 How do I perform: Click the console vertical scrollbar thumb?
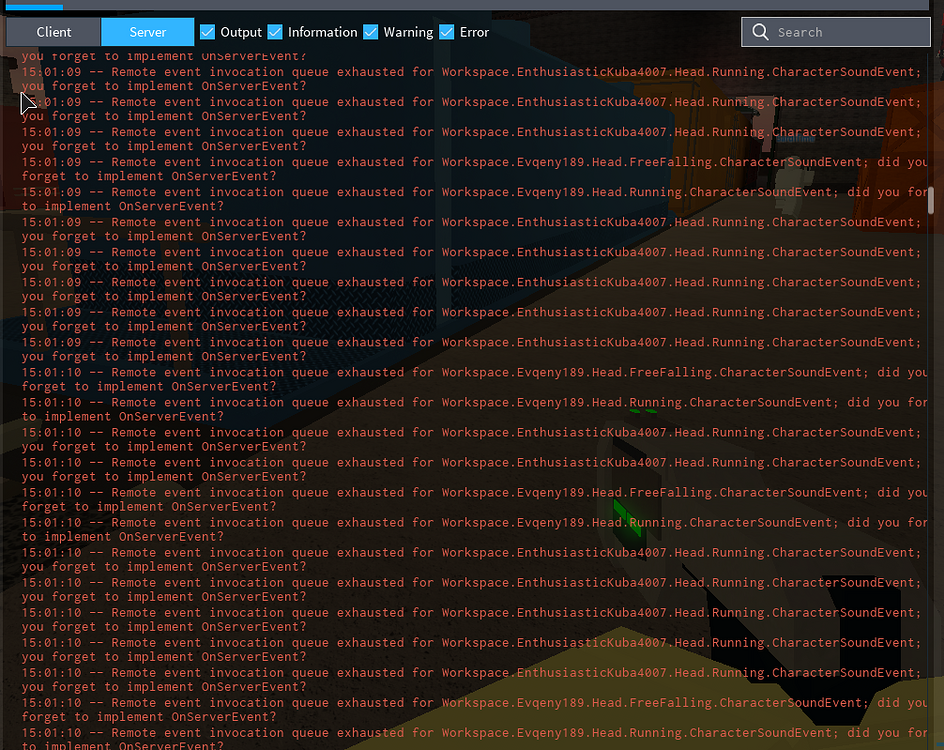931,200
